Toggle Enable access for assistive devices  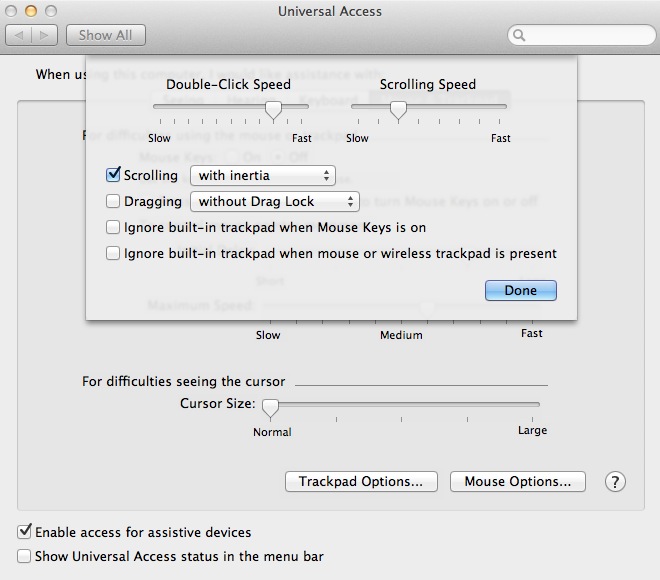click(24, 532)
